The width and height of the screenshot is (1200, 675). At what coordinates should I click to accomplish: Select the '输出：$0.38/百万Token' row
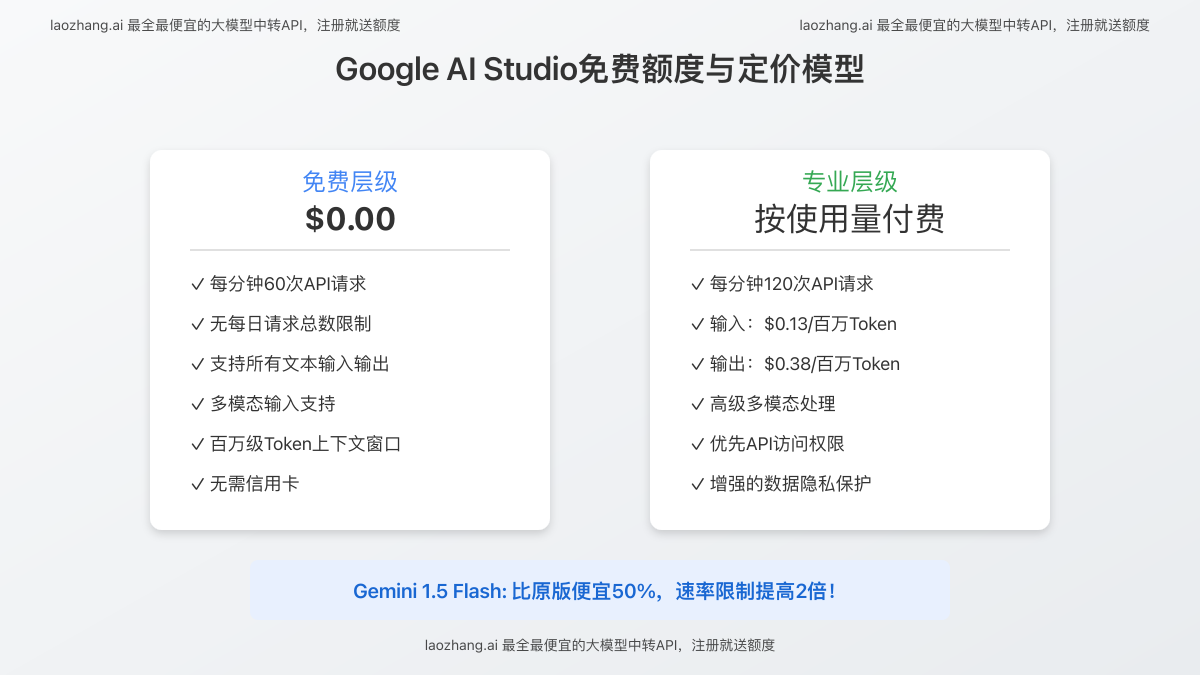click(x=795, y=364)
